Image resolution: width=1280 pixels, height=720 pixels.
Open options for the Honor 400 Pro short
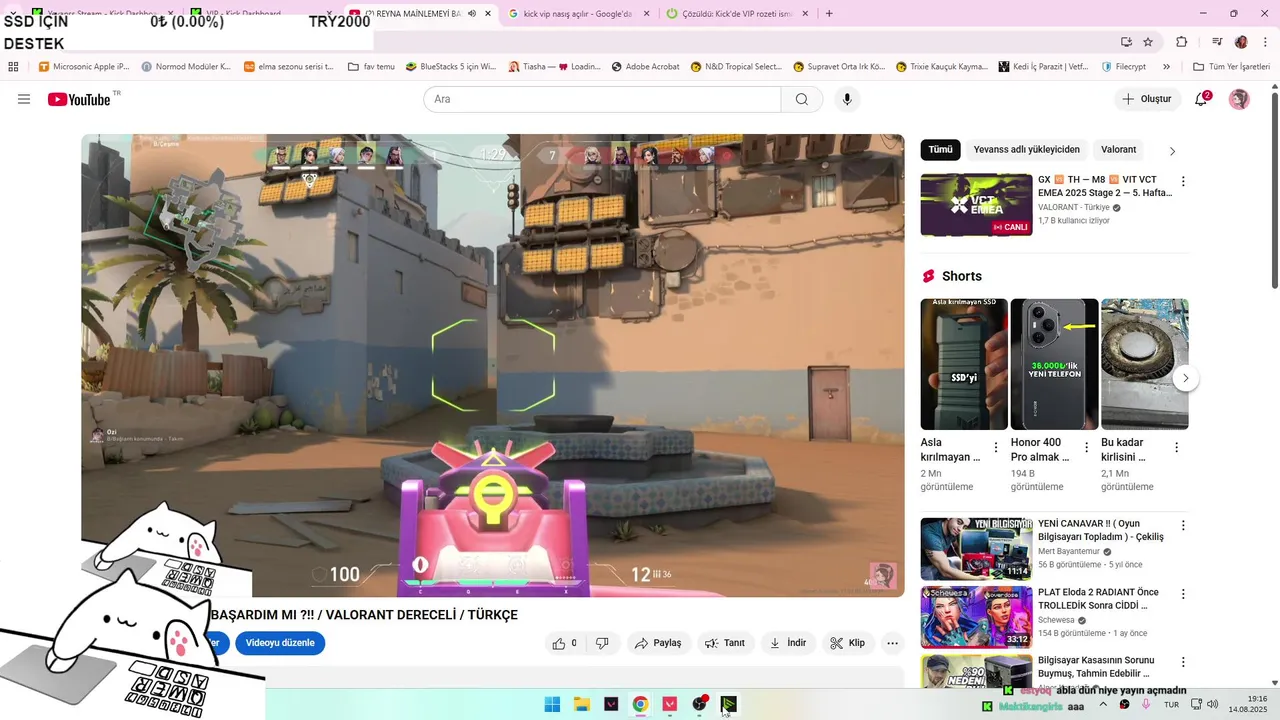pyautogui.click(x=1086, y=447)
